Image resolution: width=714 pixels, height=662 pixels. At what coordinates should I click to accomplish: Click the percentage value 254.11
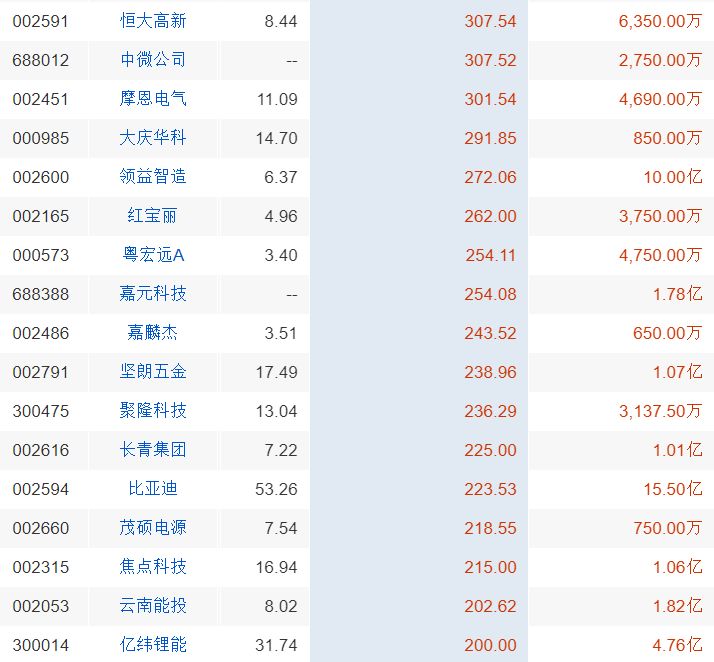[x=491, y=255]
